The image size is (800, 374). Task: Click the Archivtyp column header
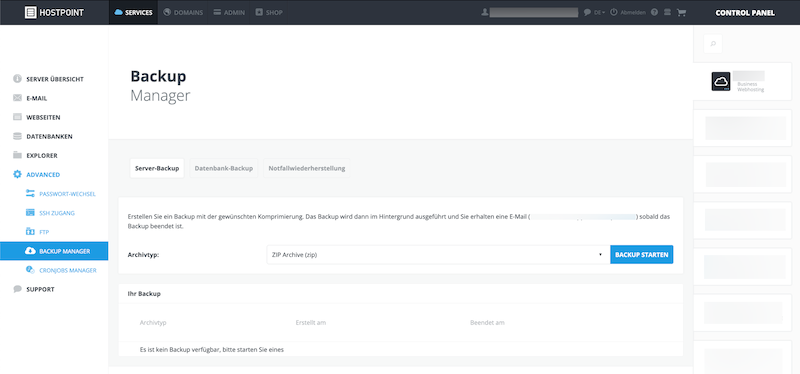pos(153,323)
